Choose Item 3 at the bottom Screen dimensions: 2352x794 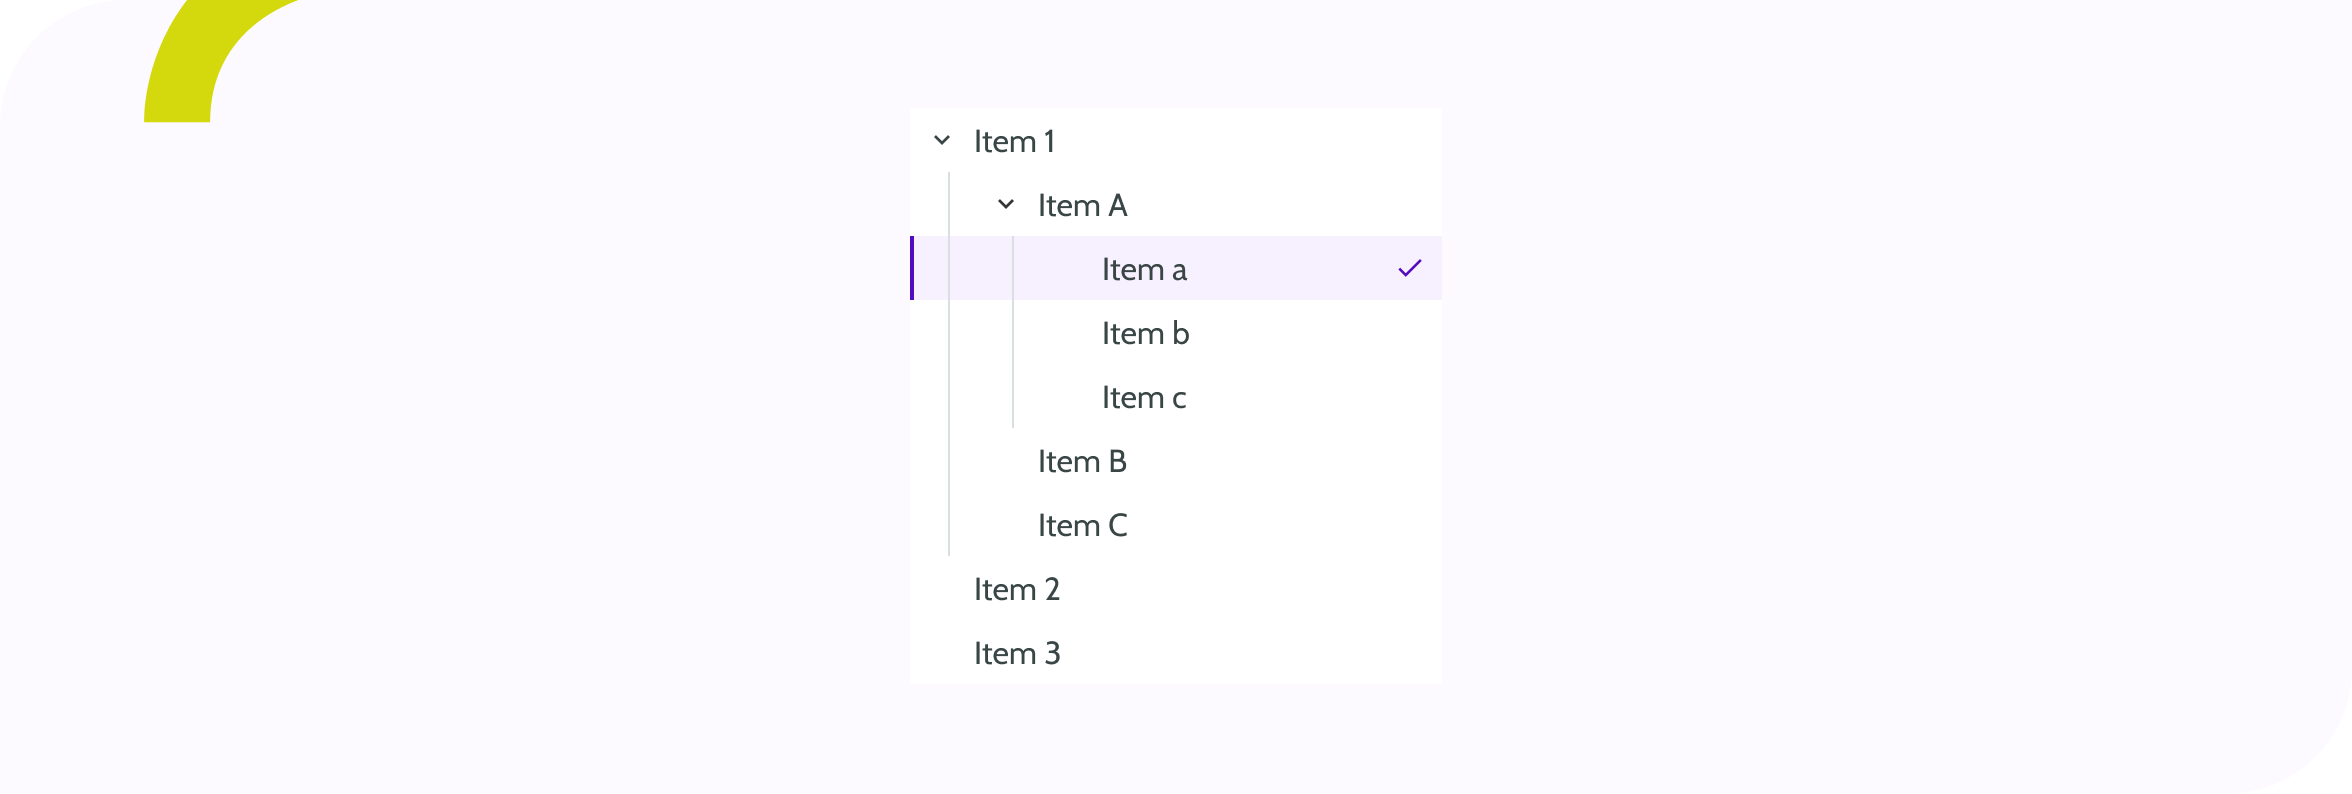(1016, 654)
